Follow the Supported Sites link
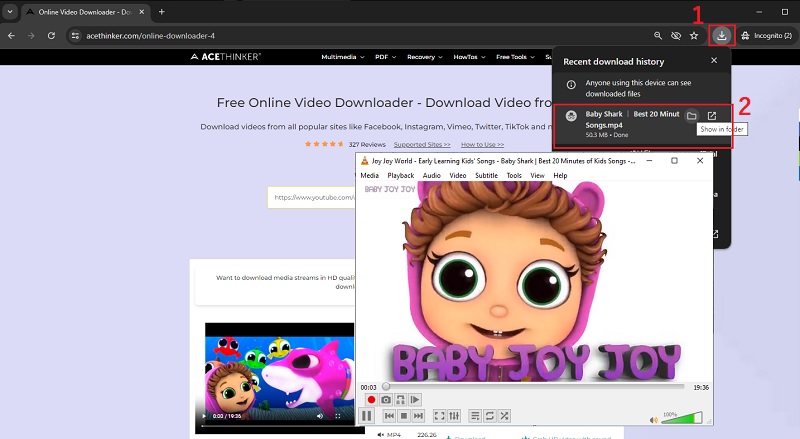800x439 pixels. tap(422, 144)
